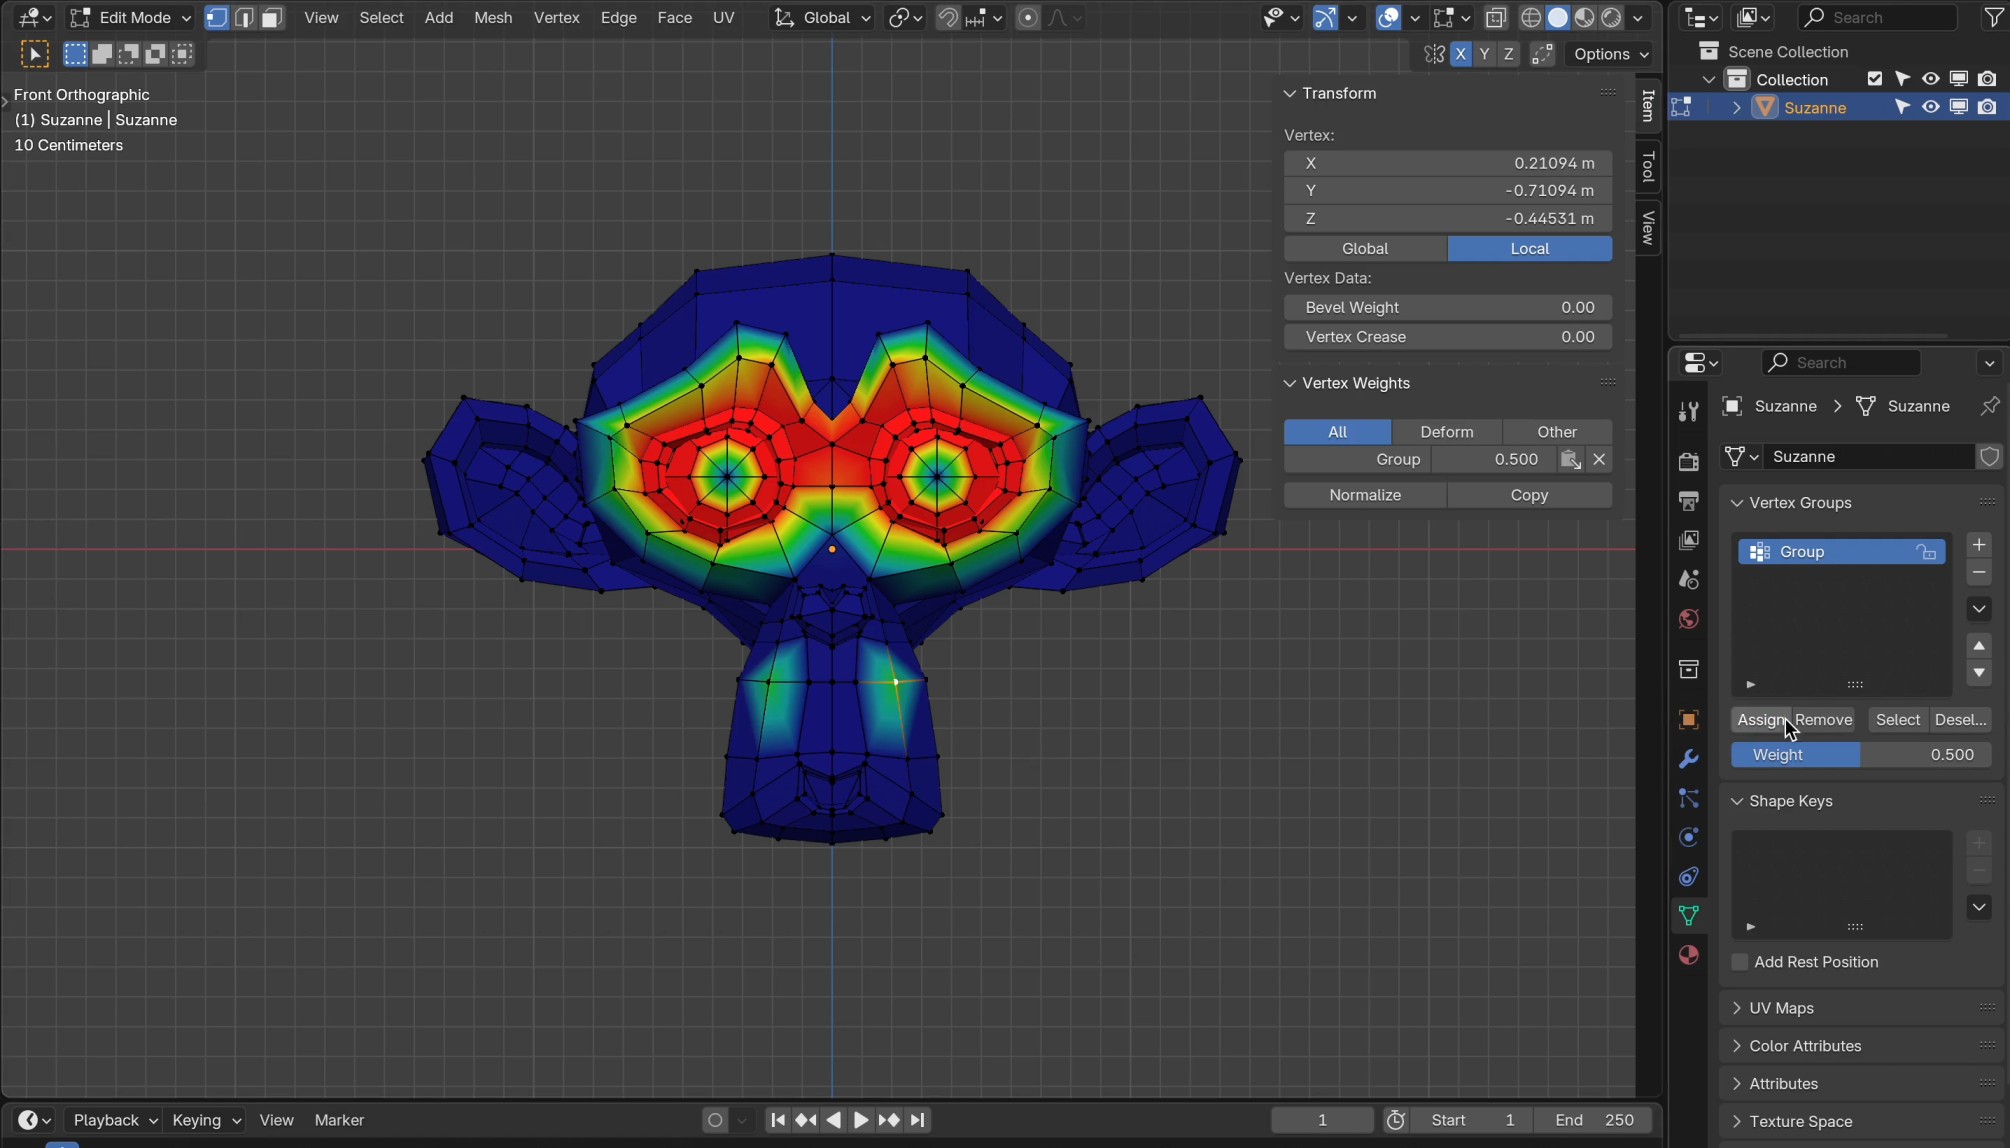Remove the active vertex group

pos(1979,572)
